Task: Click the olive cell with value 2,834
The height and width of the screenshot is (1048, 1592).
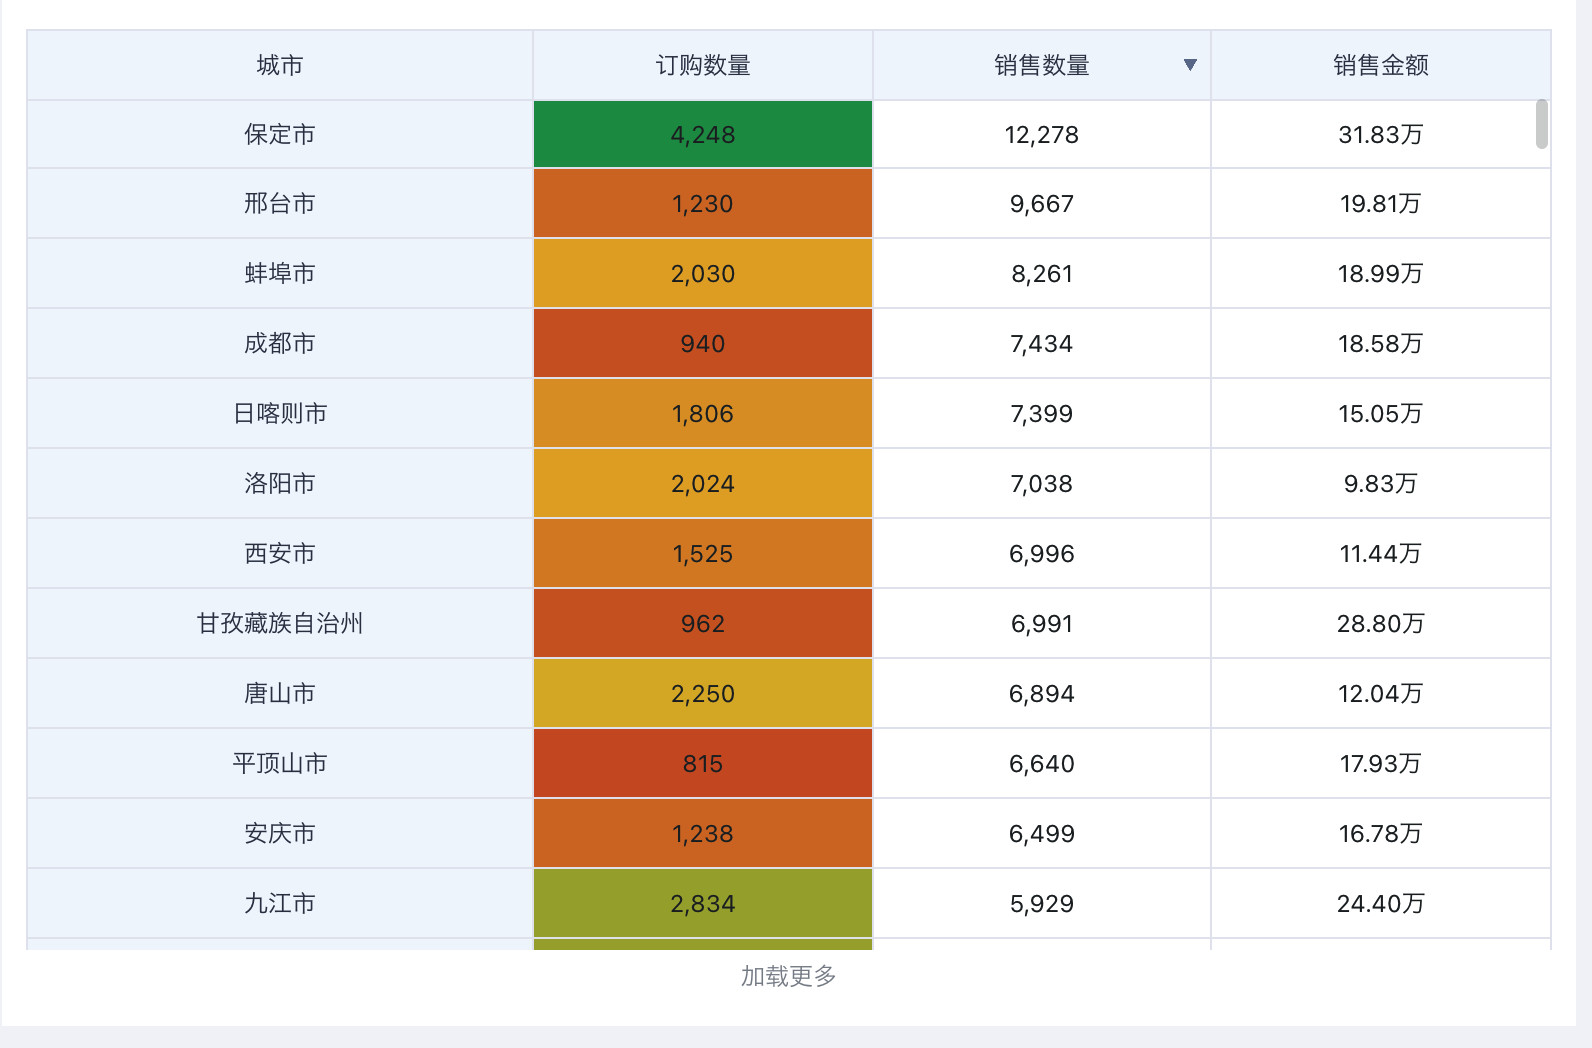Action: [703, 904]
